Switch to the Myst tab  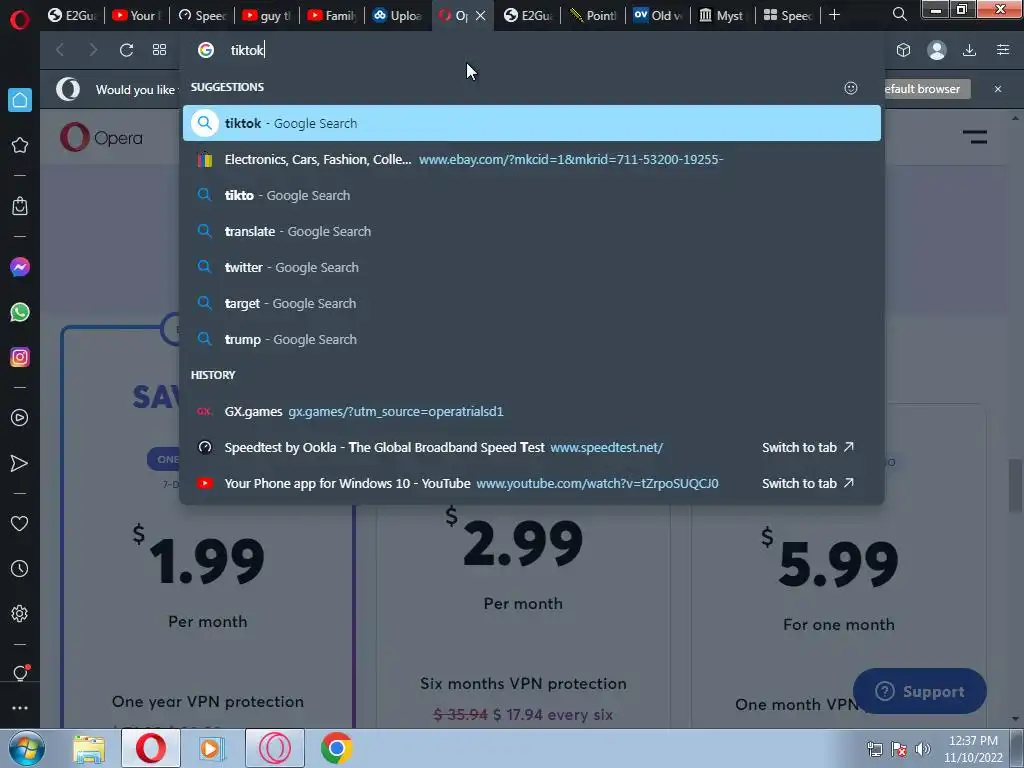click(x=722, y=15)
